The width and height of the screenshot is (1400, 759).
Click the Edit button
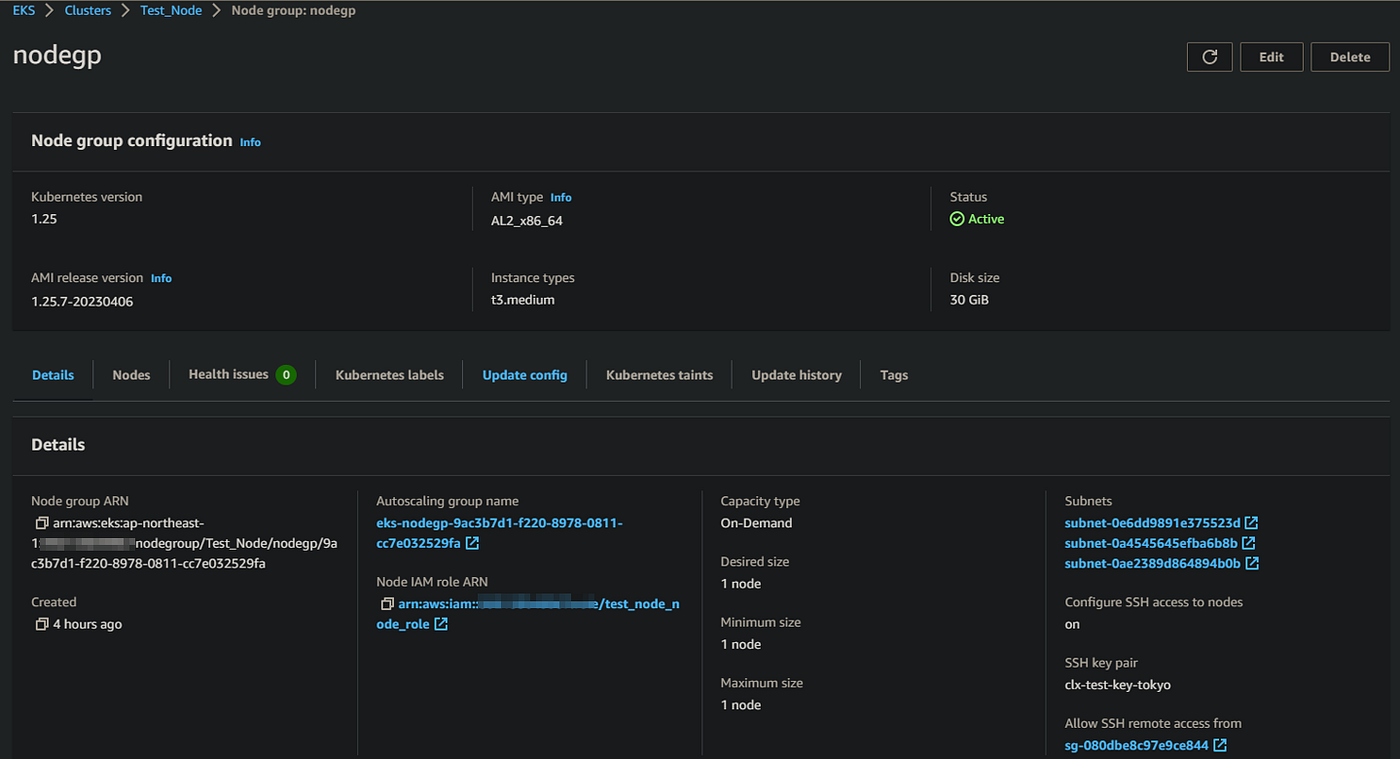pos(1271,57)
